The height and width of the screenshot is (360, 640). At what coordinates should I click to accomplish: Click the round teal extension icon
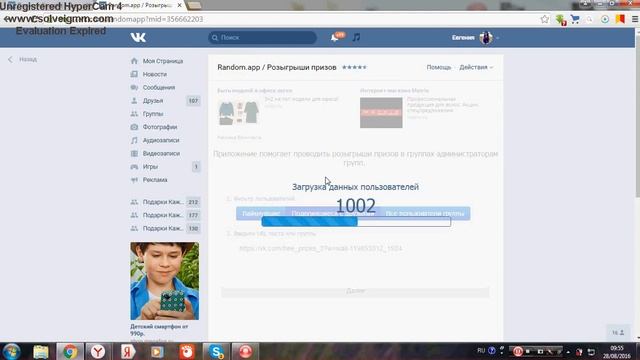pyautogui.click(x=605, y=19)
